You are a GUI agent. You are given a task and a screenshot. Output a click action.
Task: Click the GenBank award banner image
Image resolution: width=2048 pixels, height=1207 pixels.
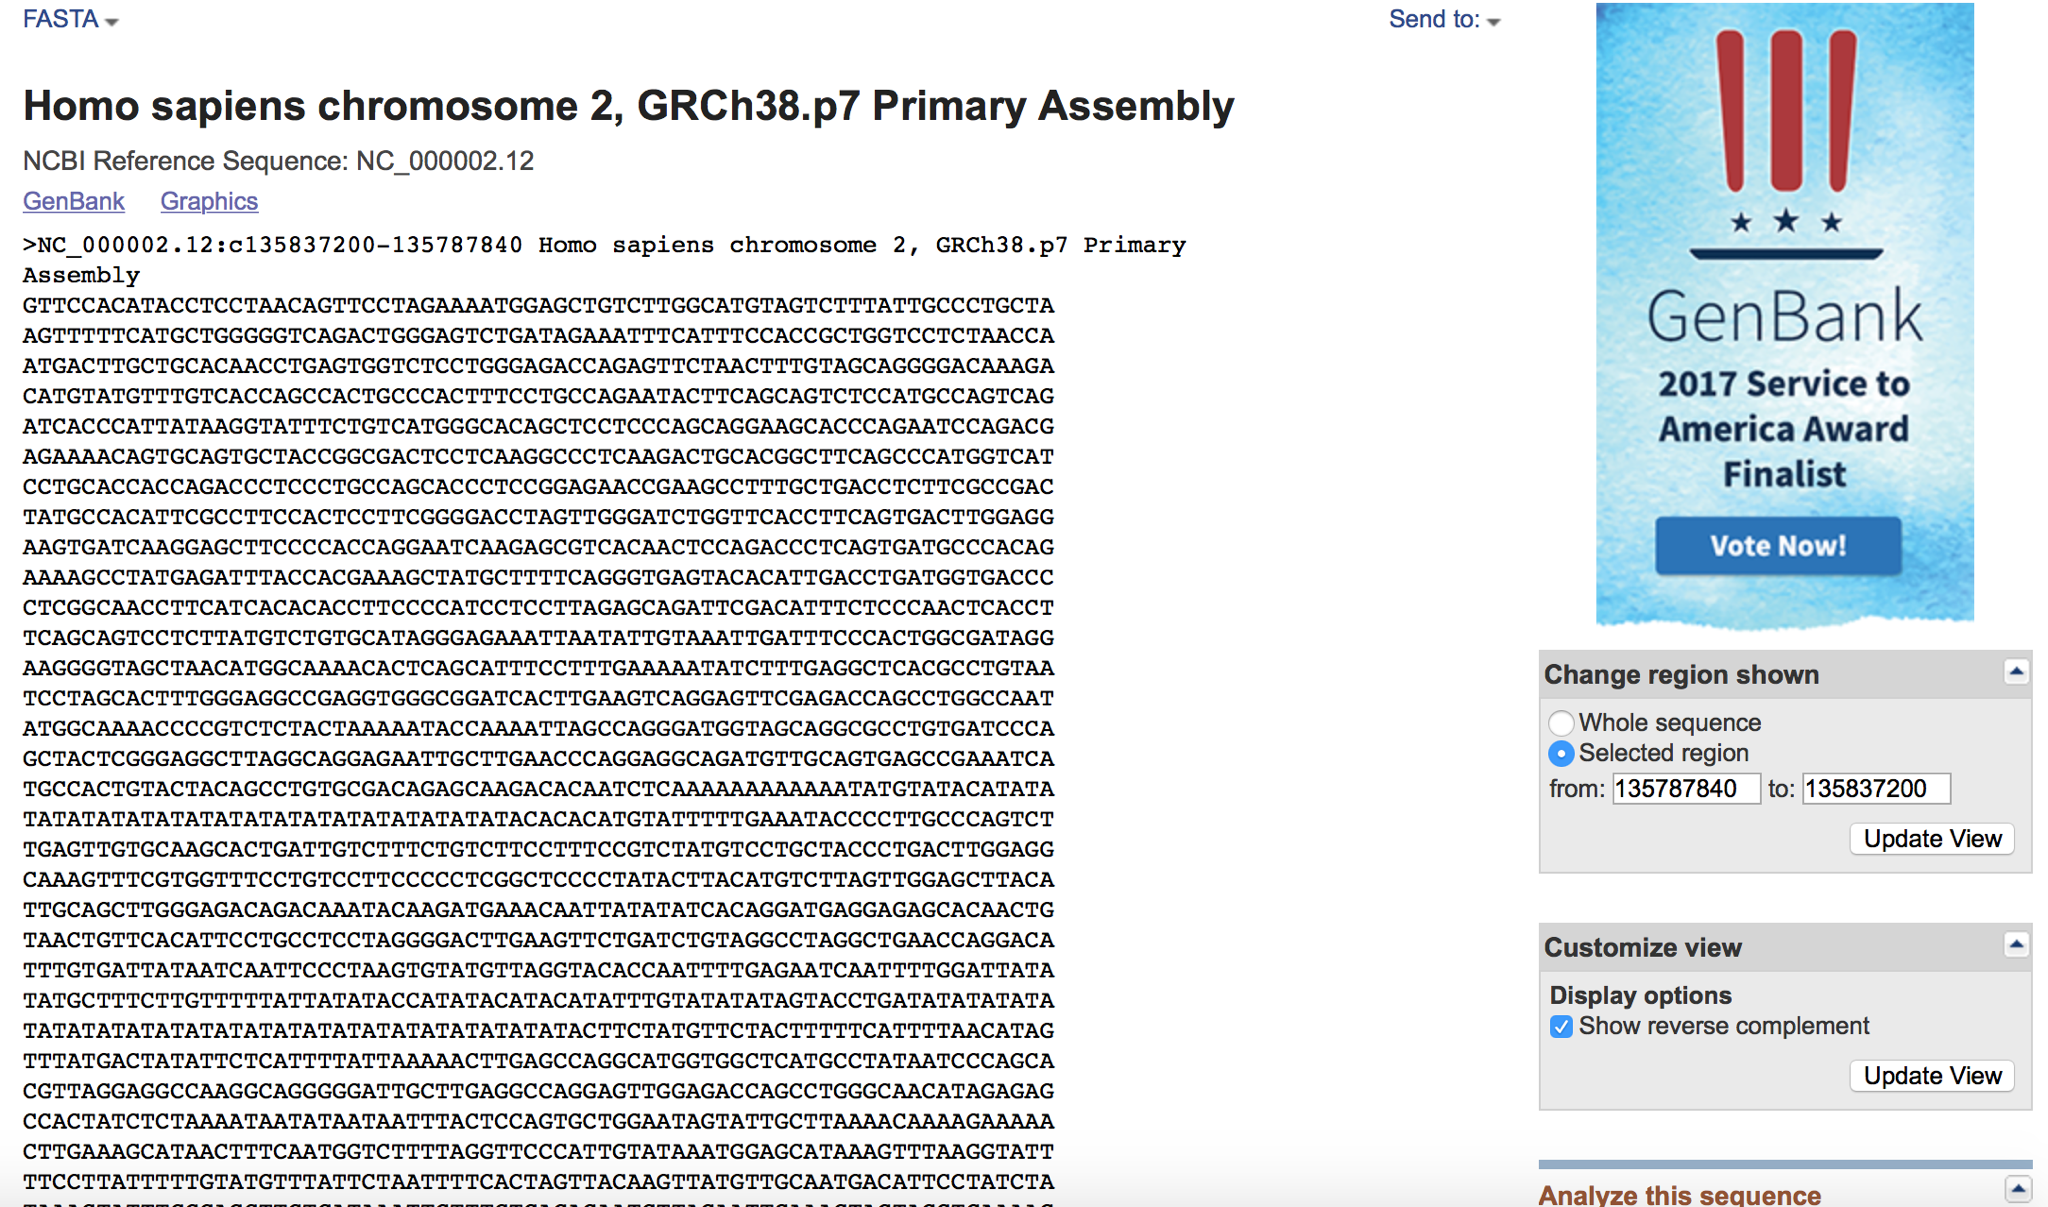pyautogui.click(x=1784, y=320)
